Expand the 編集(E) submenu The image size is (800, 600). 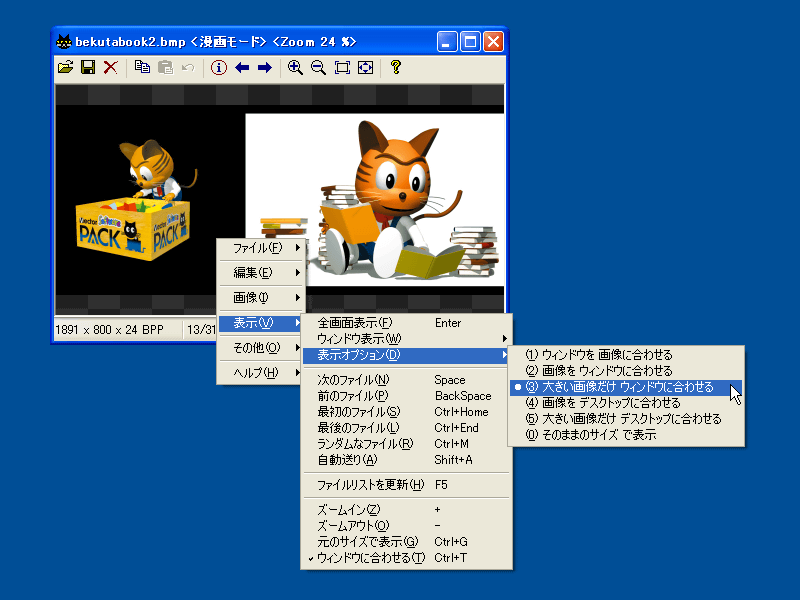point(261,273)
